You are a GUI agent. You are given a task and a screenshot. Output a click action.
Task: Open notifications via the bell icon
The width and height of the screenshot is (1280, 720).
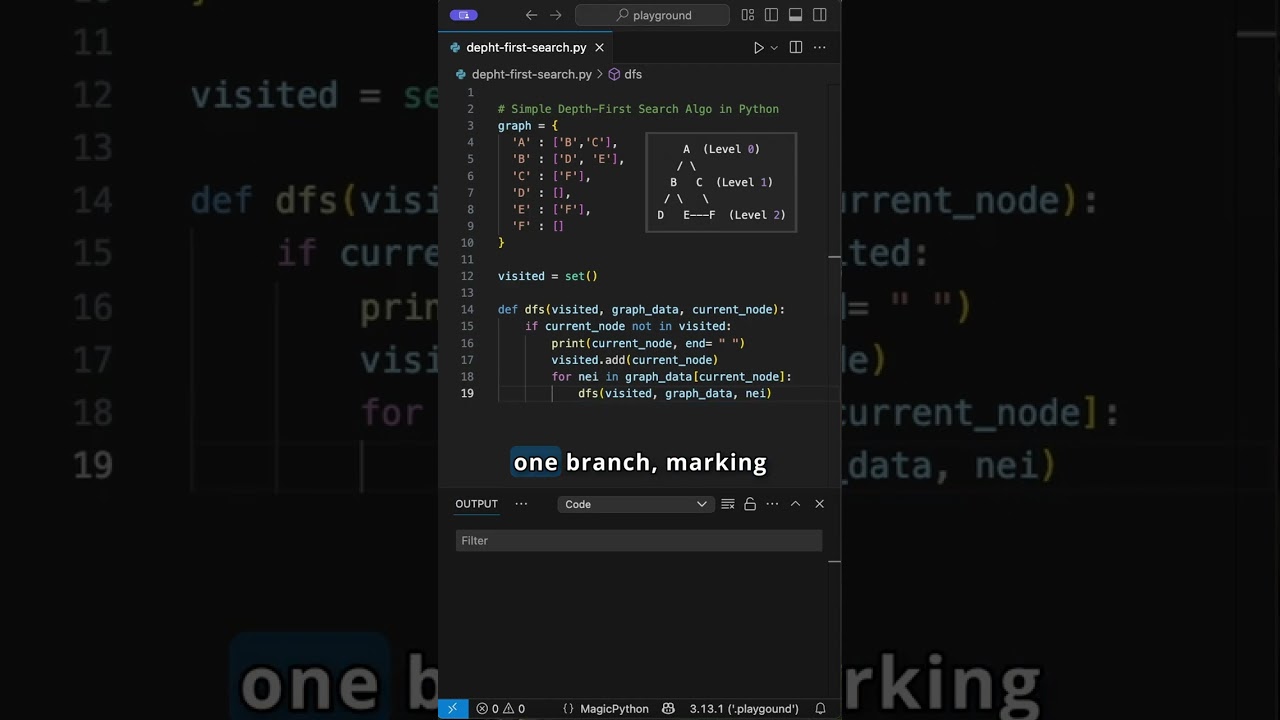pos(820,708)
